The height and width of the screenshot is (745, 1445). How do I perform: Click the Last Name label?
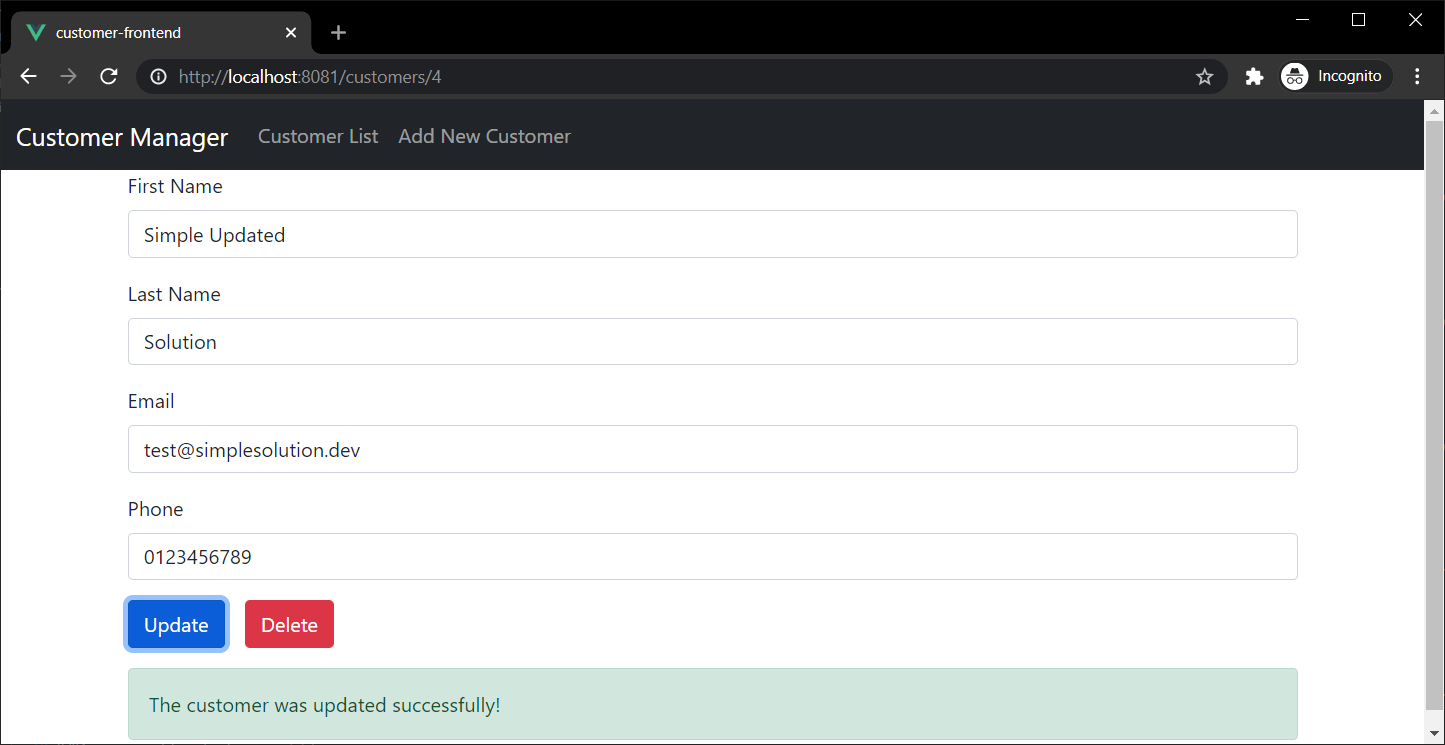pyautogui.click(x=174, y=294)
